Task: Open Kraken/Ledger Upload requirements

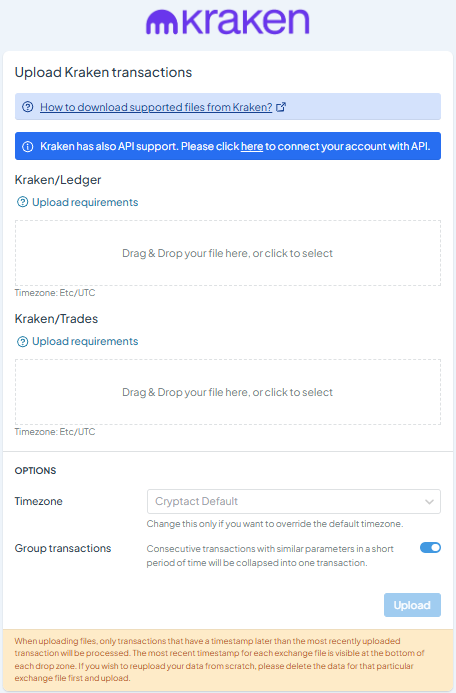Action: point(85,202)
